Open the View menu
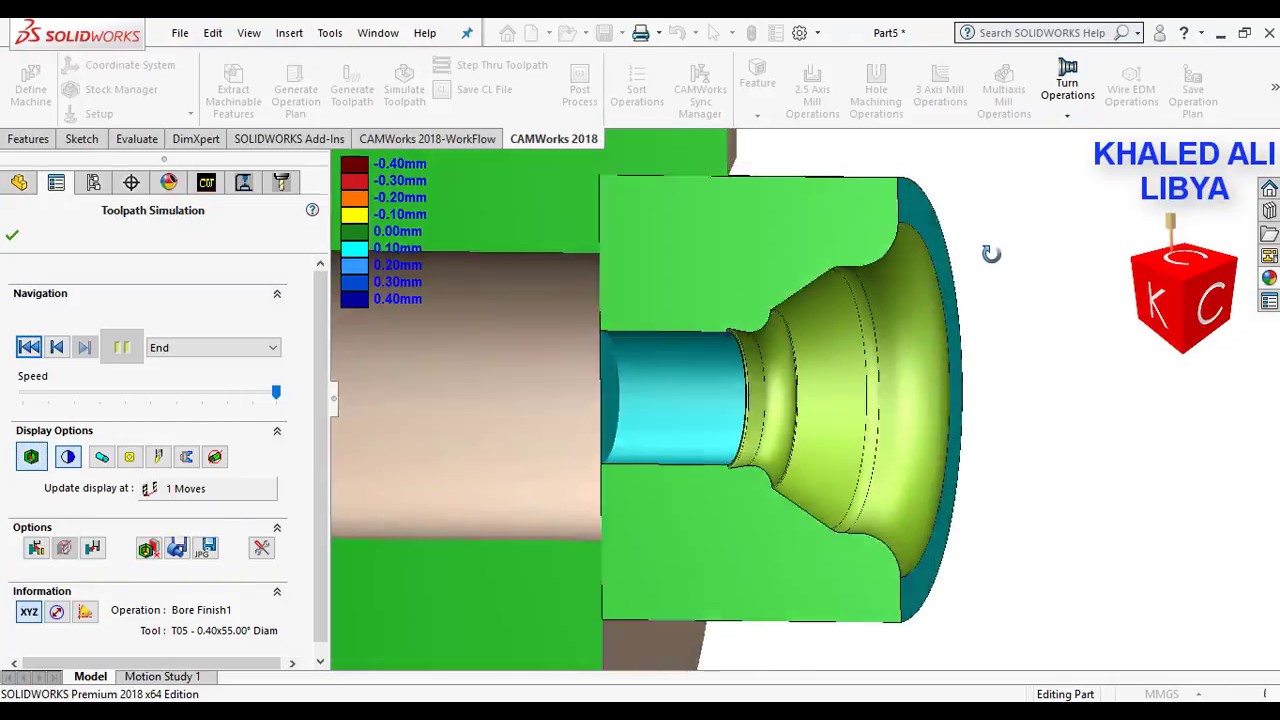This screenshot has width=1280, height=720. coord(249,33)
